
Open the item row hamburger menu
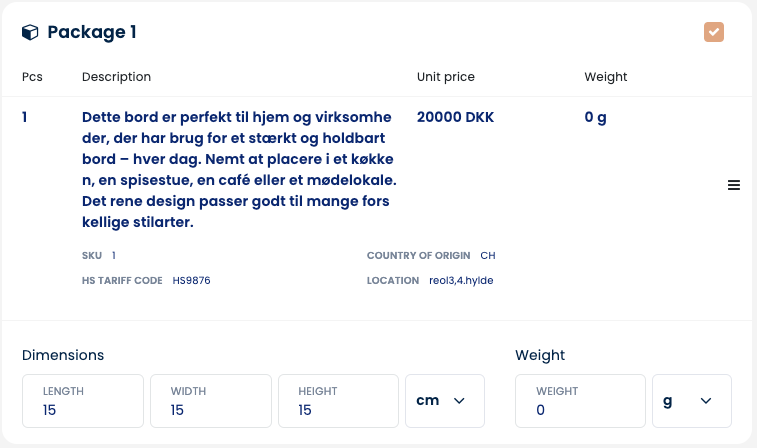pyautogui.click(x=733, y=185)
